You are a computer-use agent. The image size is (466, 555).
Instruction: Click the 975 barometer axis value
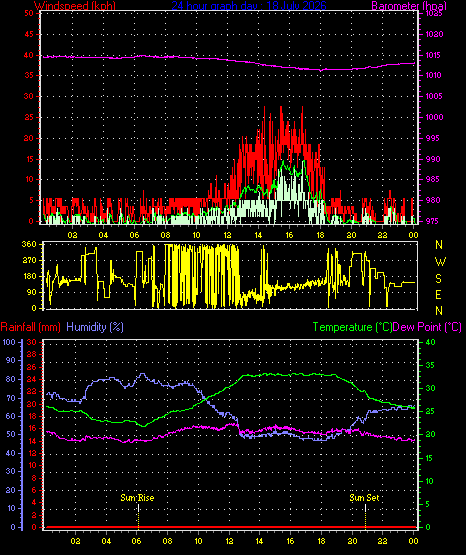tap(432, 221)
